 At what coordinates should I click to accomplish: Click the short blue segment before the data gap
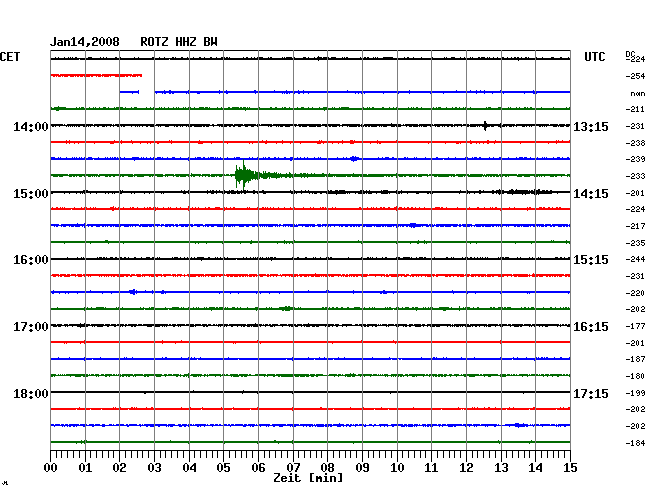coord(129,92)
